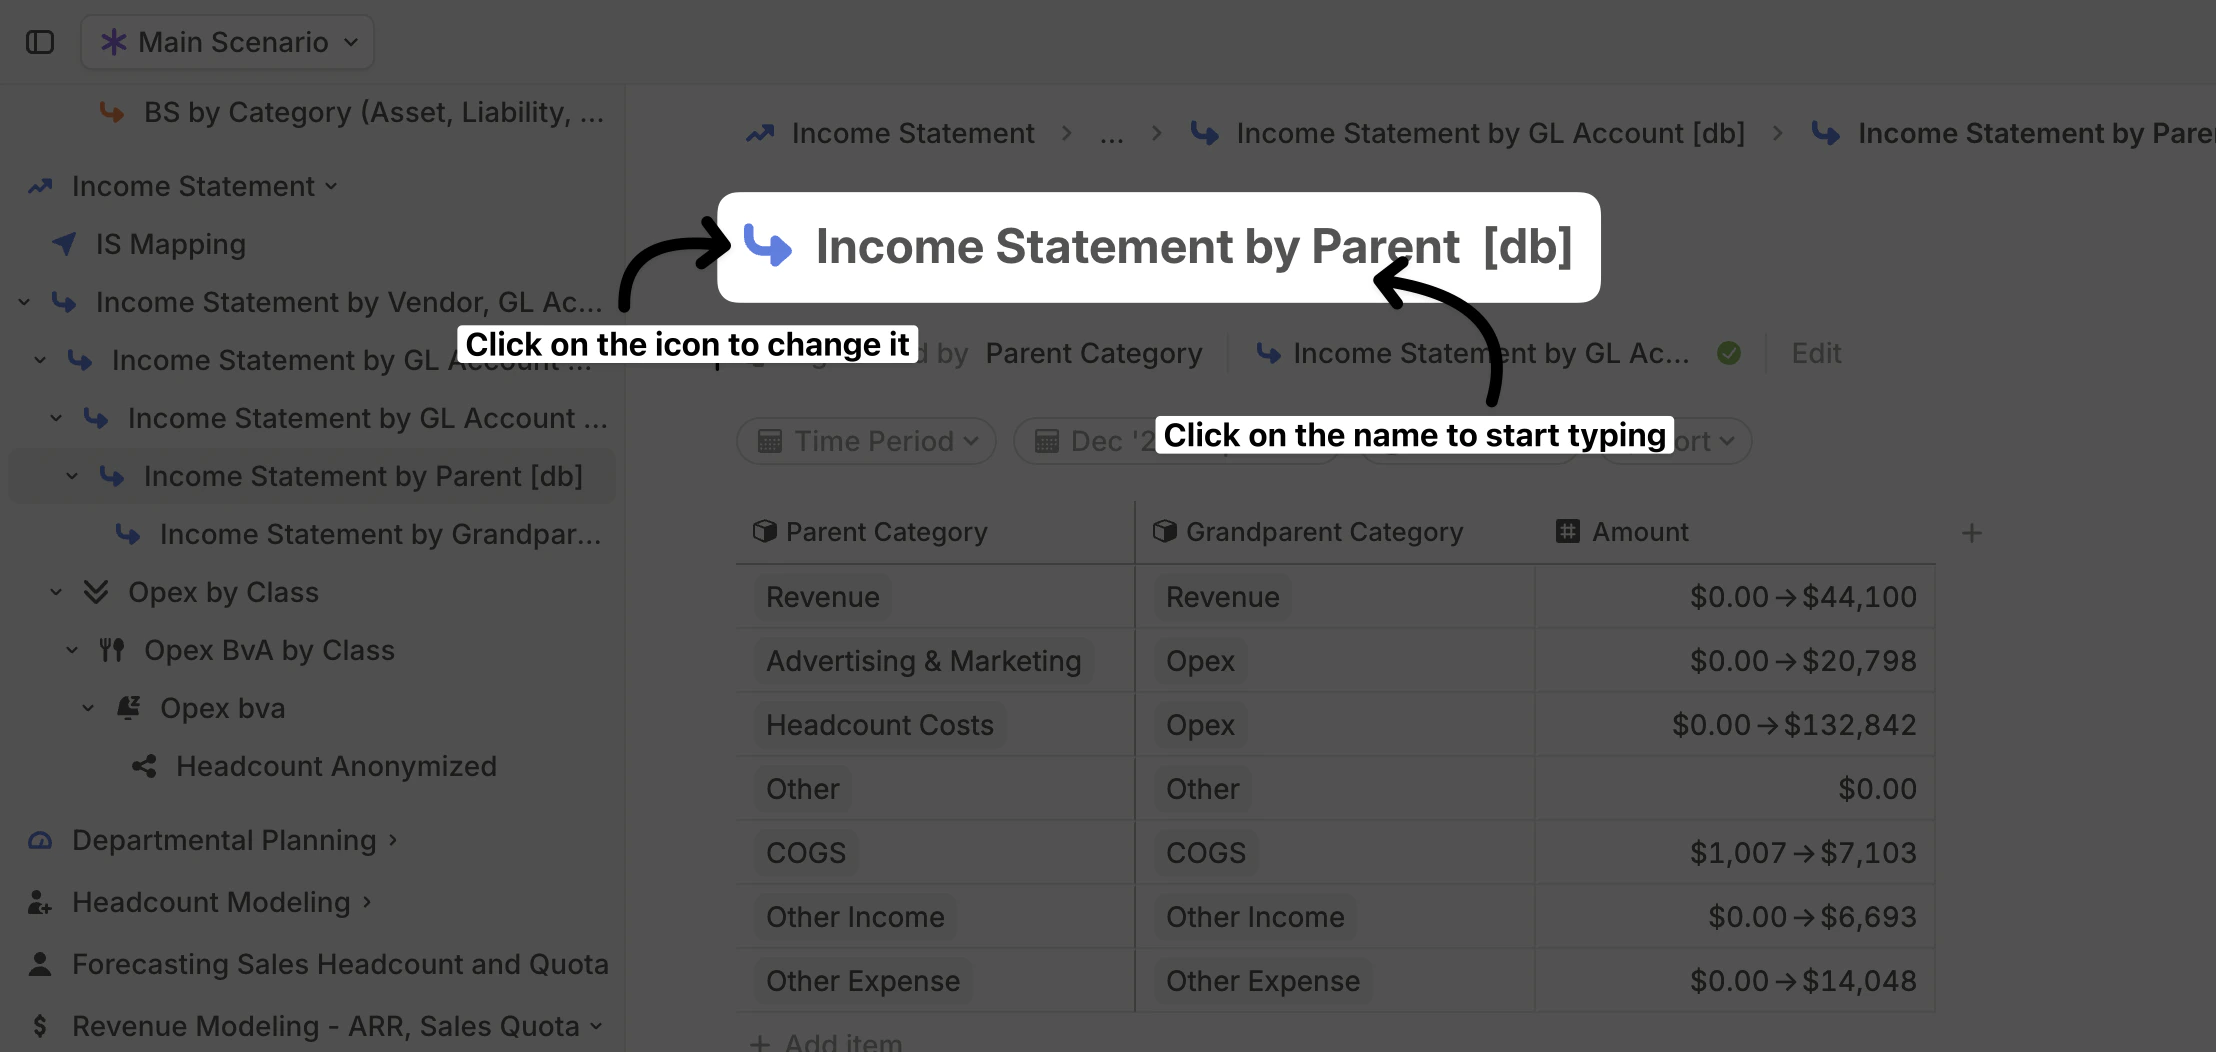Click the breadcrumb ellipsis item
2216x1052 pixels.
(x=1111, y=133)
